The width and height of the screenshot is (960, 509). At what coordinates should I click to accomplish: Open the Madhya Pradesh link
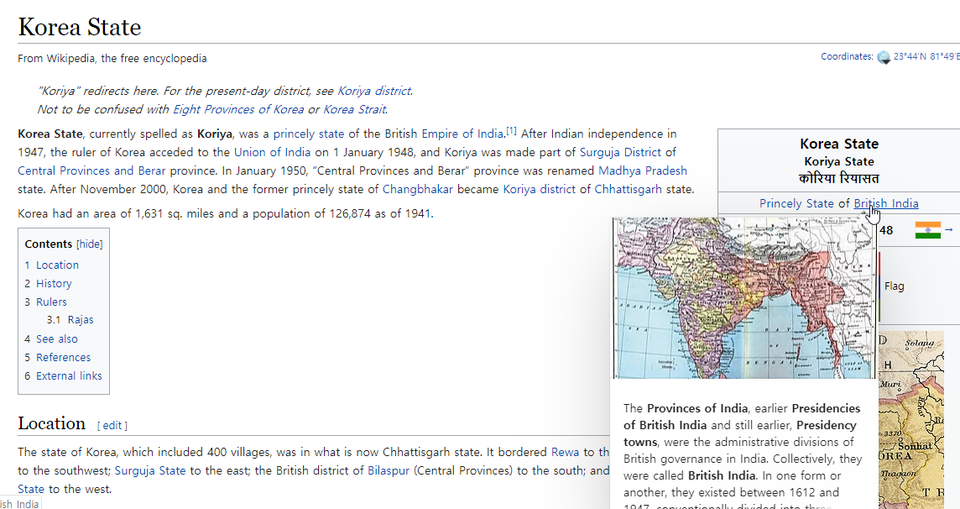tap(643, 170)
